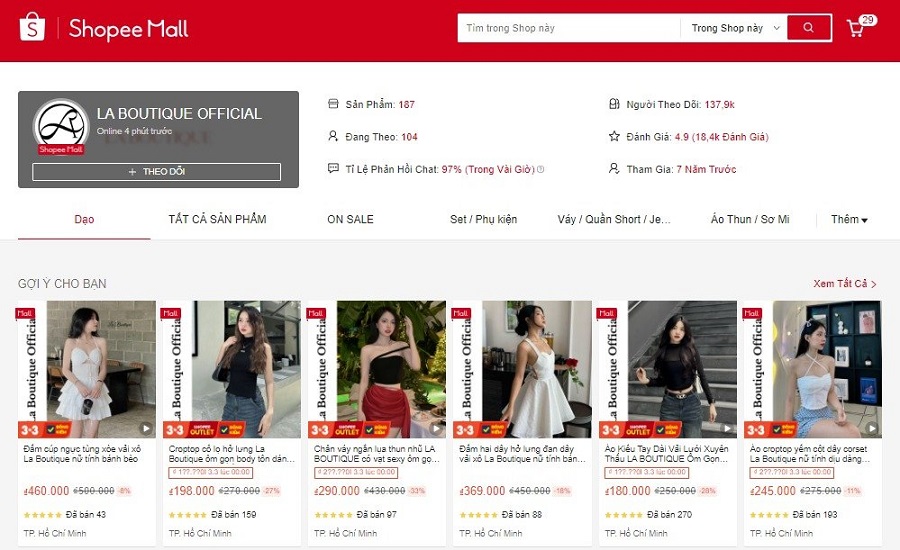
Task: Click the Người Theo Dõi followers icon
Action: point(615,104)
